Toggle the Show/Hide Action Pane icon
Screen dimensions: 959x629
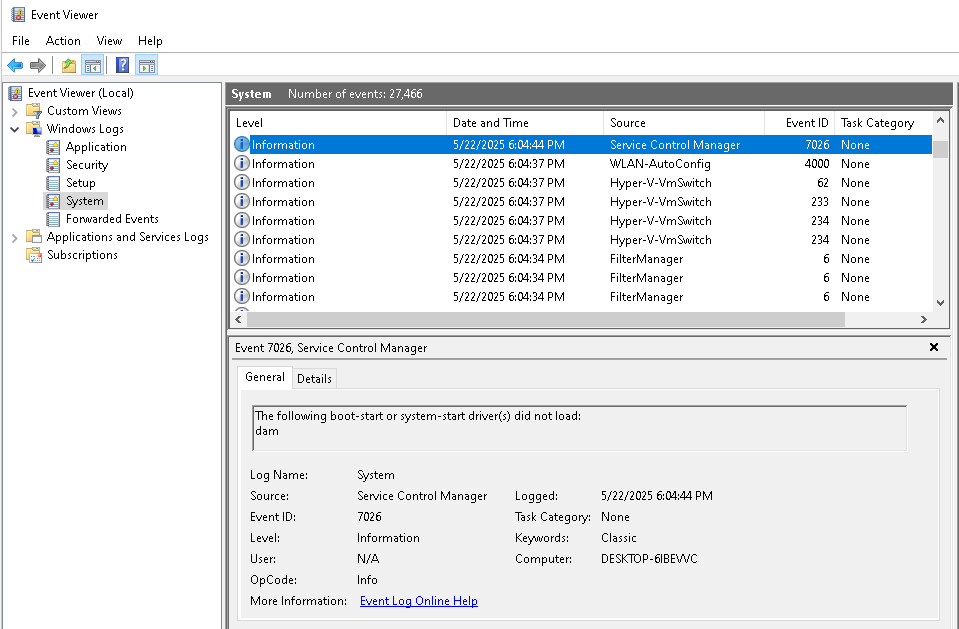[147, 65]
